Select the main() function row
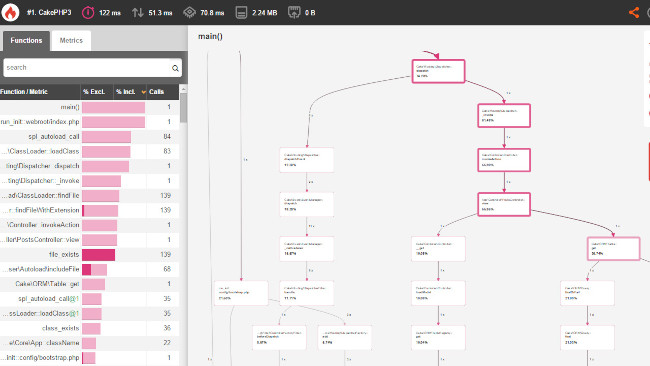650x366 pixels. click(90, 107)
